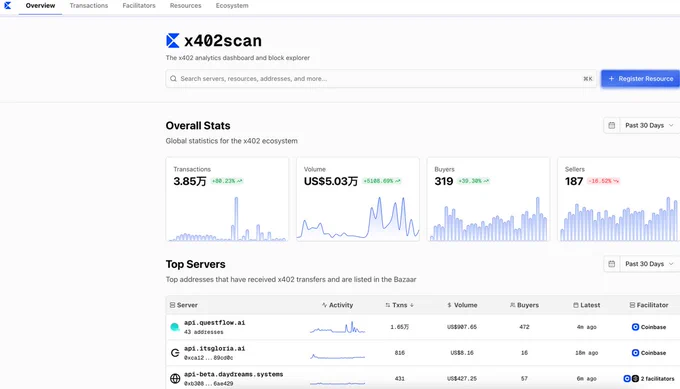Click the Coinbase icon in questflow row
Viewport: 680px width, 389px height.
point(635,327)
